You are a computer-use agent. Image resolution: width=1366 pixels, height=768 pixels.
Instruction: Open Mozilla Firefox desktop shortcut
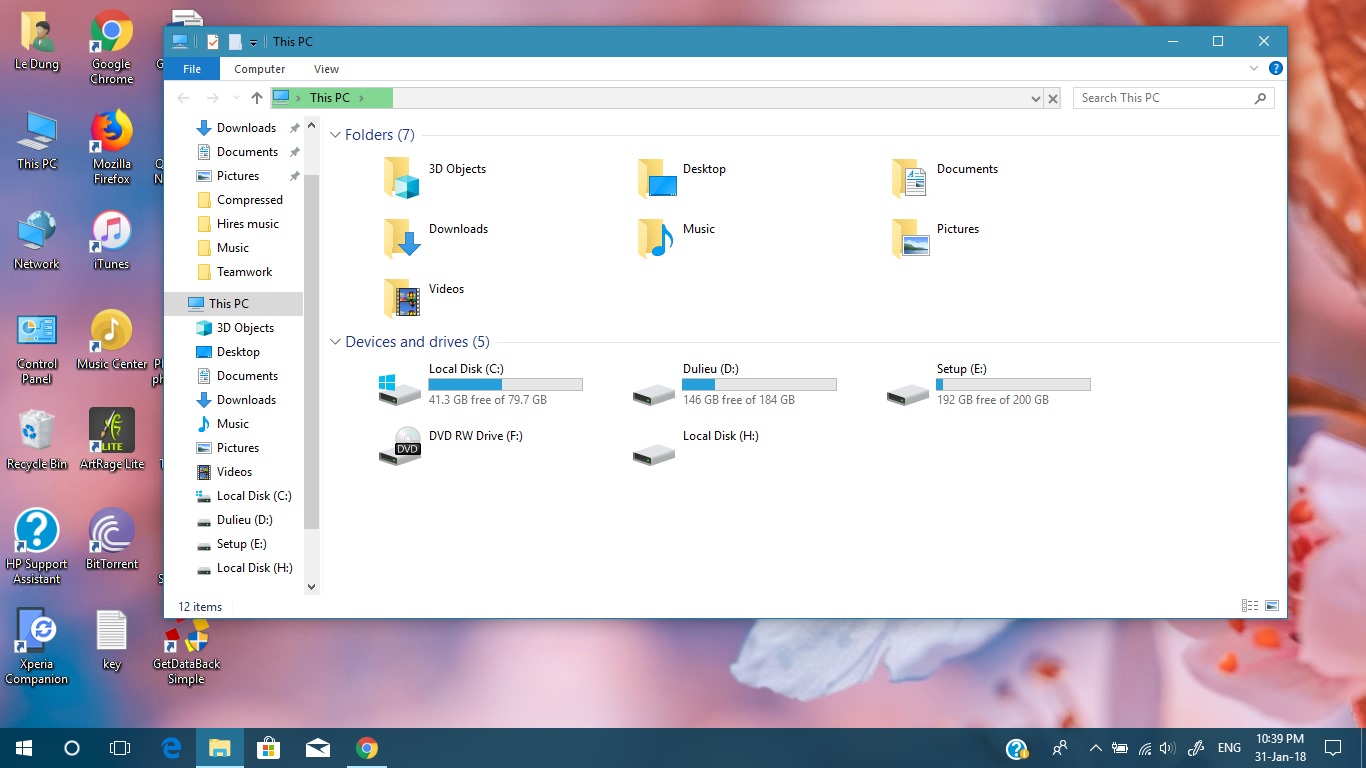tap(111, 147)
